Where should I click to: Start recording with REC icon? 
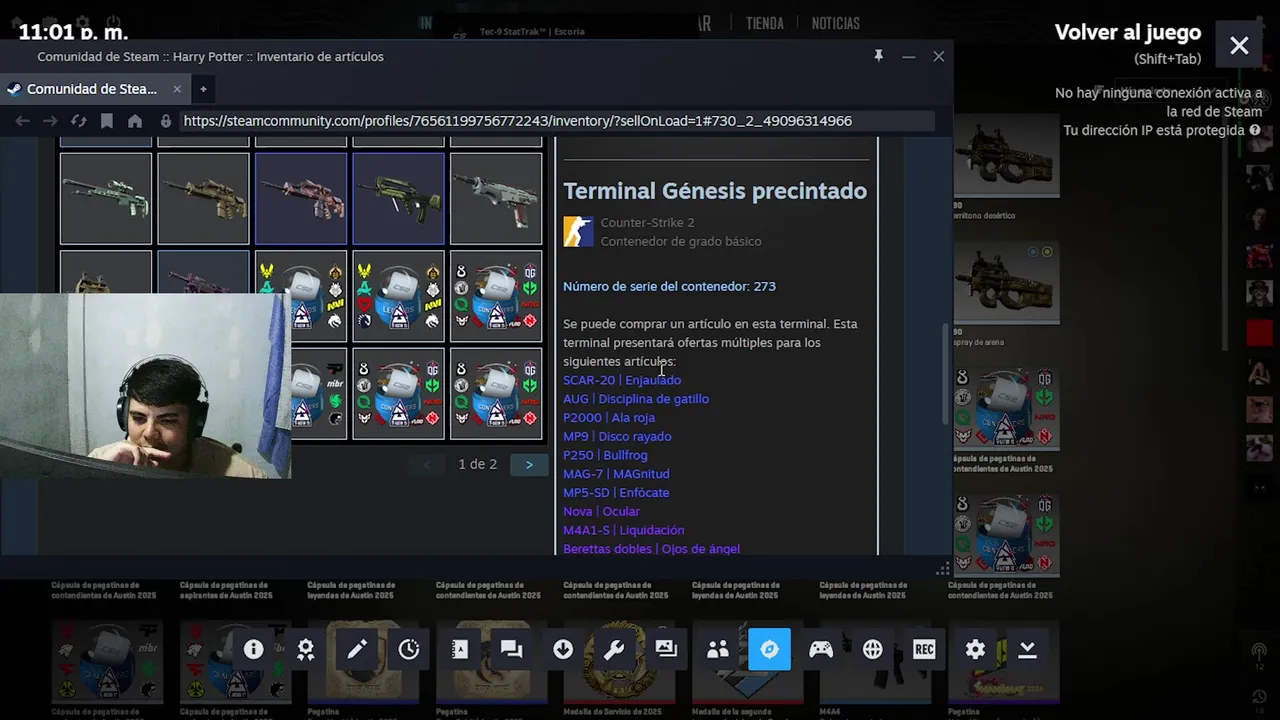(924, 649)
